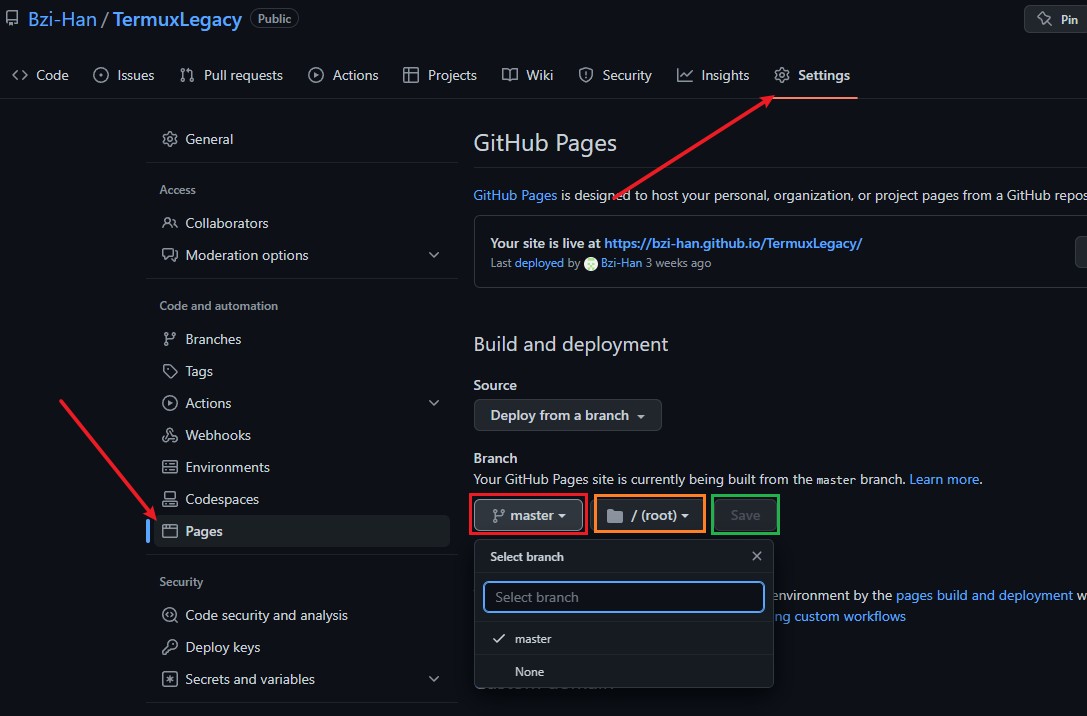This screenshot has height=716, width=1087.
Task: Click the Learn more link
Action: (944, 480)
